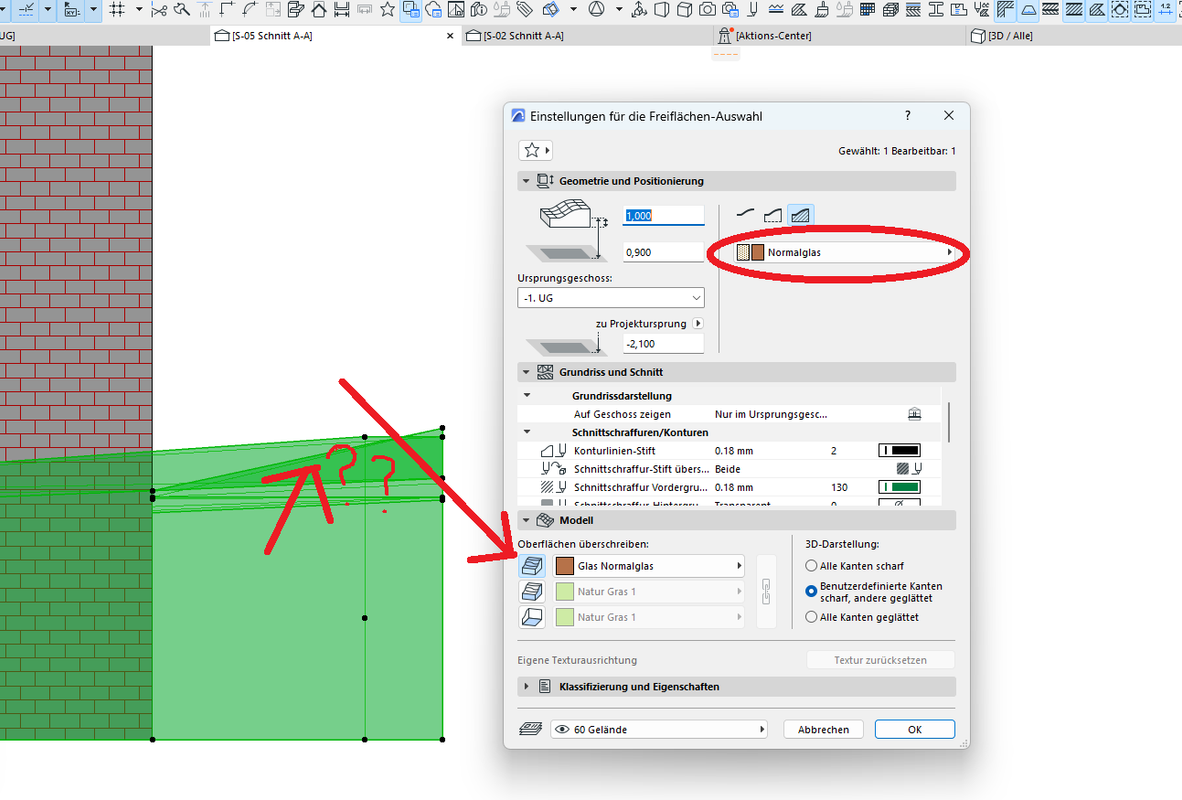Click the grid snap icon in toolbar

coord(117,10)
